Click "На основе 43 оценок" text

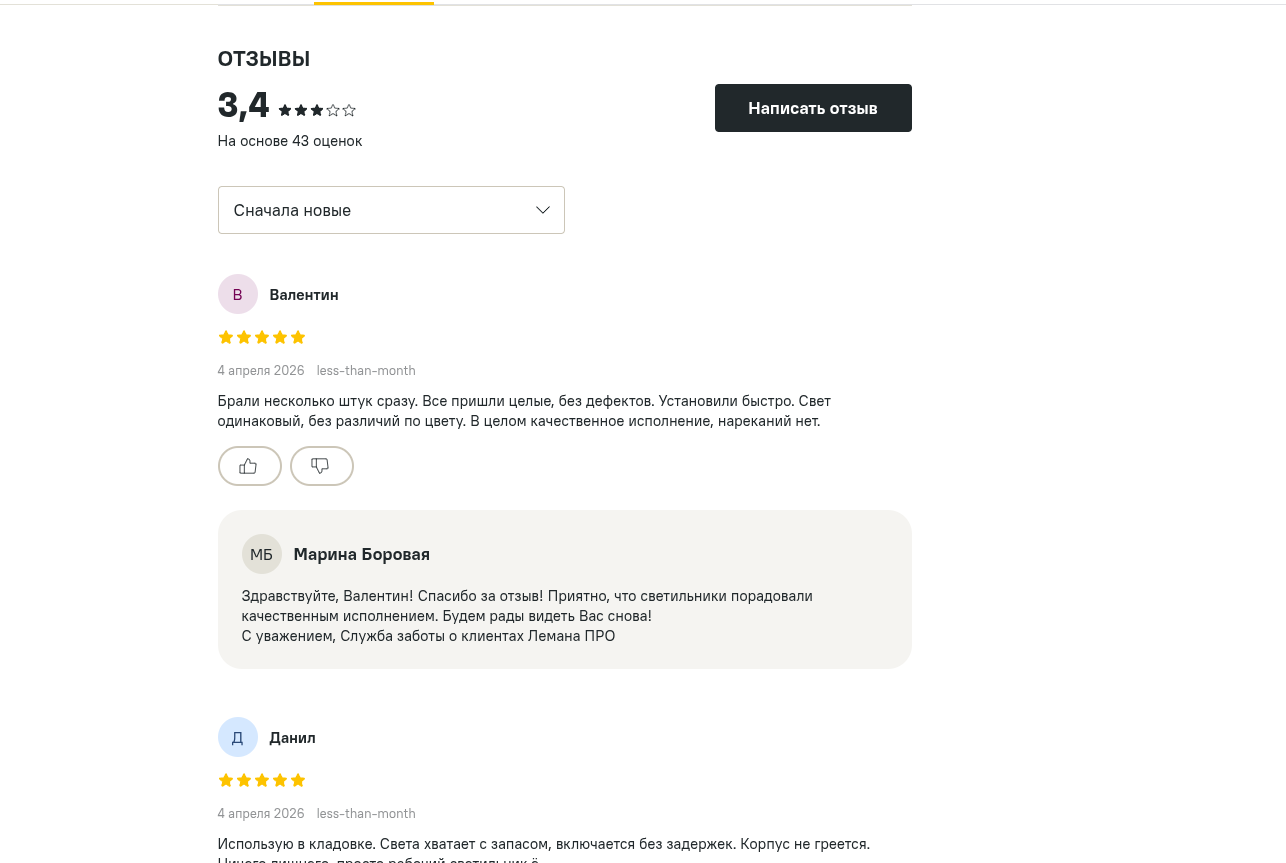[x=290, y=141]
